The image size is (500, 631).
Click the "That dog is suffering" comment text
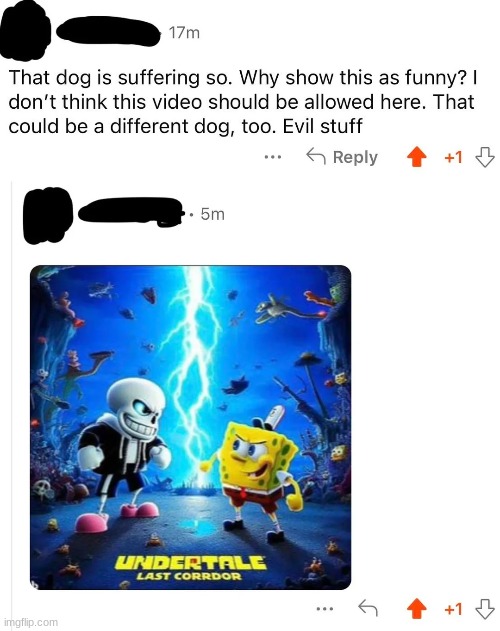click(243, 102)
